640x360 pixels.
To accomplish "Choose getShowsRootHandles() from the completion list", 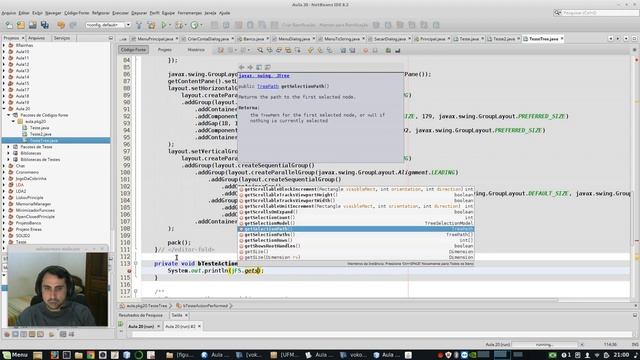I will (x=356, y=246).
